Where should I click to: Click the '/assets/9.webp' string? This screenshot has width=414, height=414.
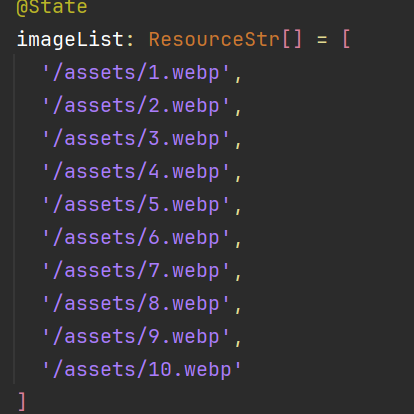(x=136, y=337)
